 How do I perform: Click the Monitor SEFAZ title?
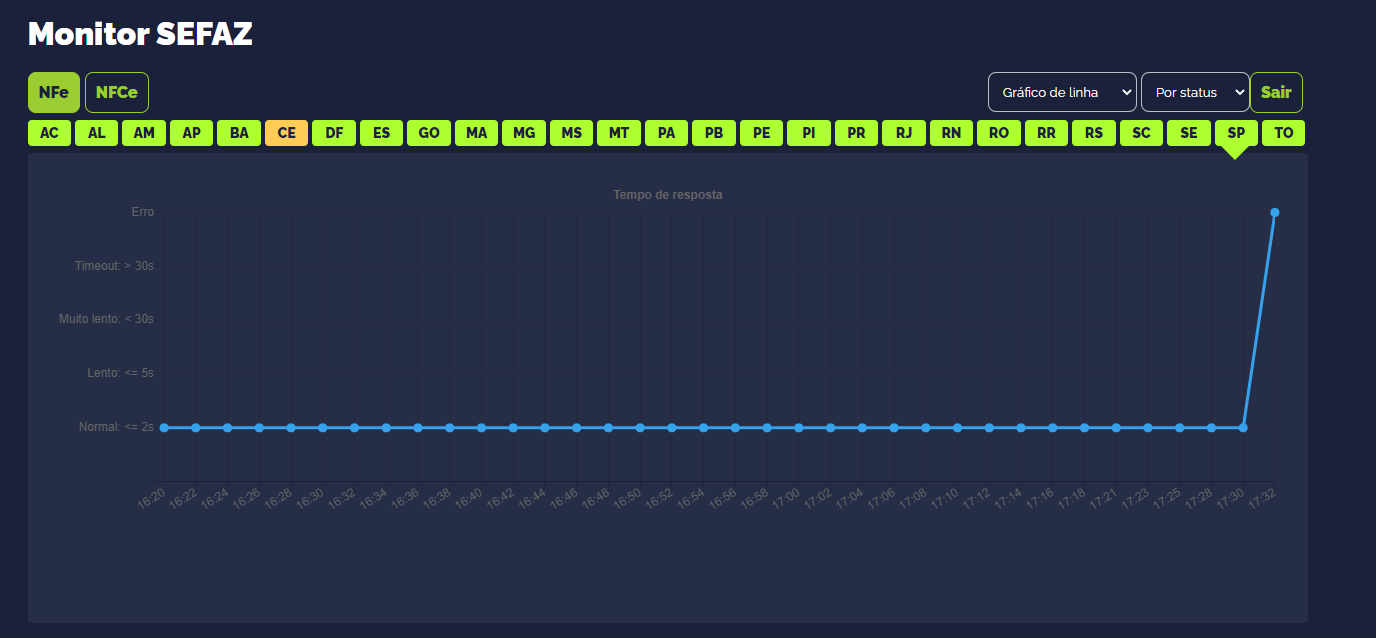point(140,34)
